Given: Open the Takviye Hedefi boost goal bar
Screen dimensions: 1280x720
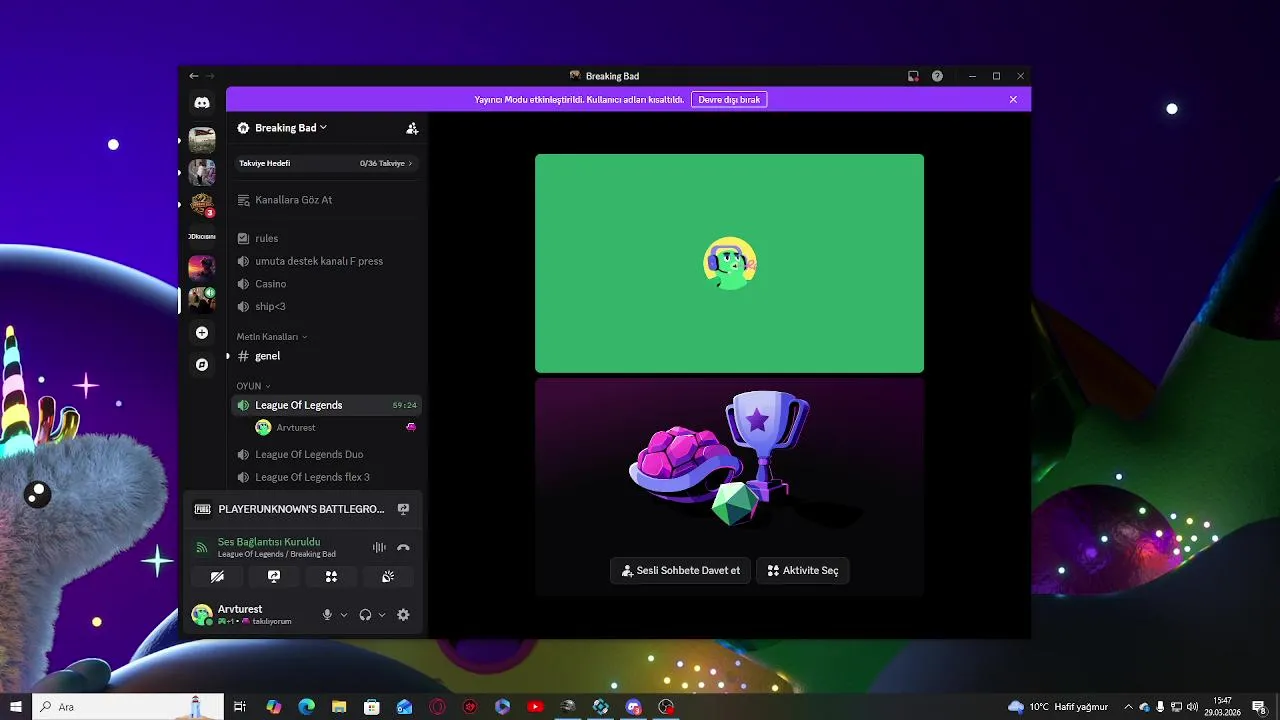Looking at the screenshot, I should [326, 163].
